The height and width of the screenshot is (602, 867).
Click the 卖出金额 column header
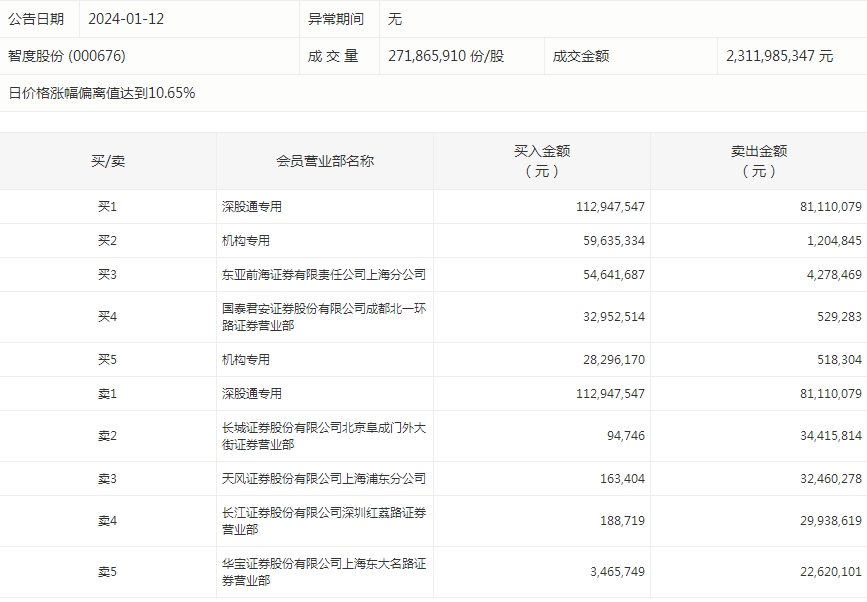point(759,161)
